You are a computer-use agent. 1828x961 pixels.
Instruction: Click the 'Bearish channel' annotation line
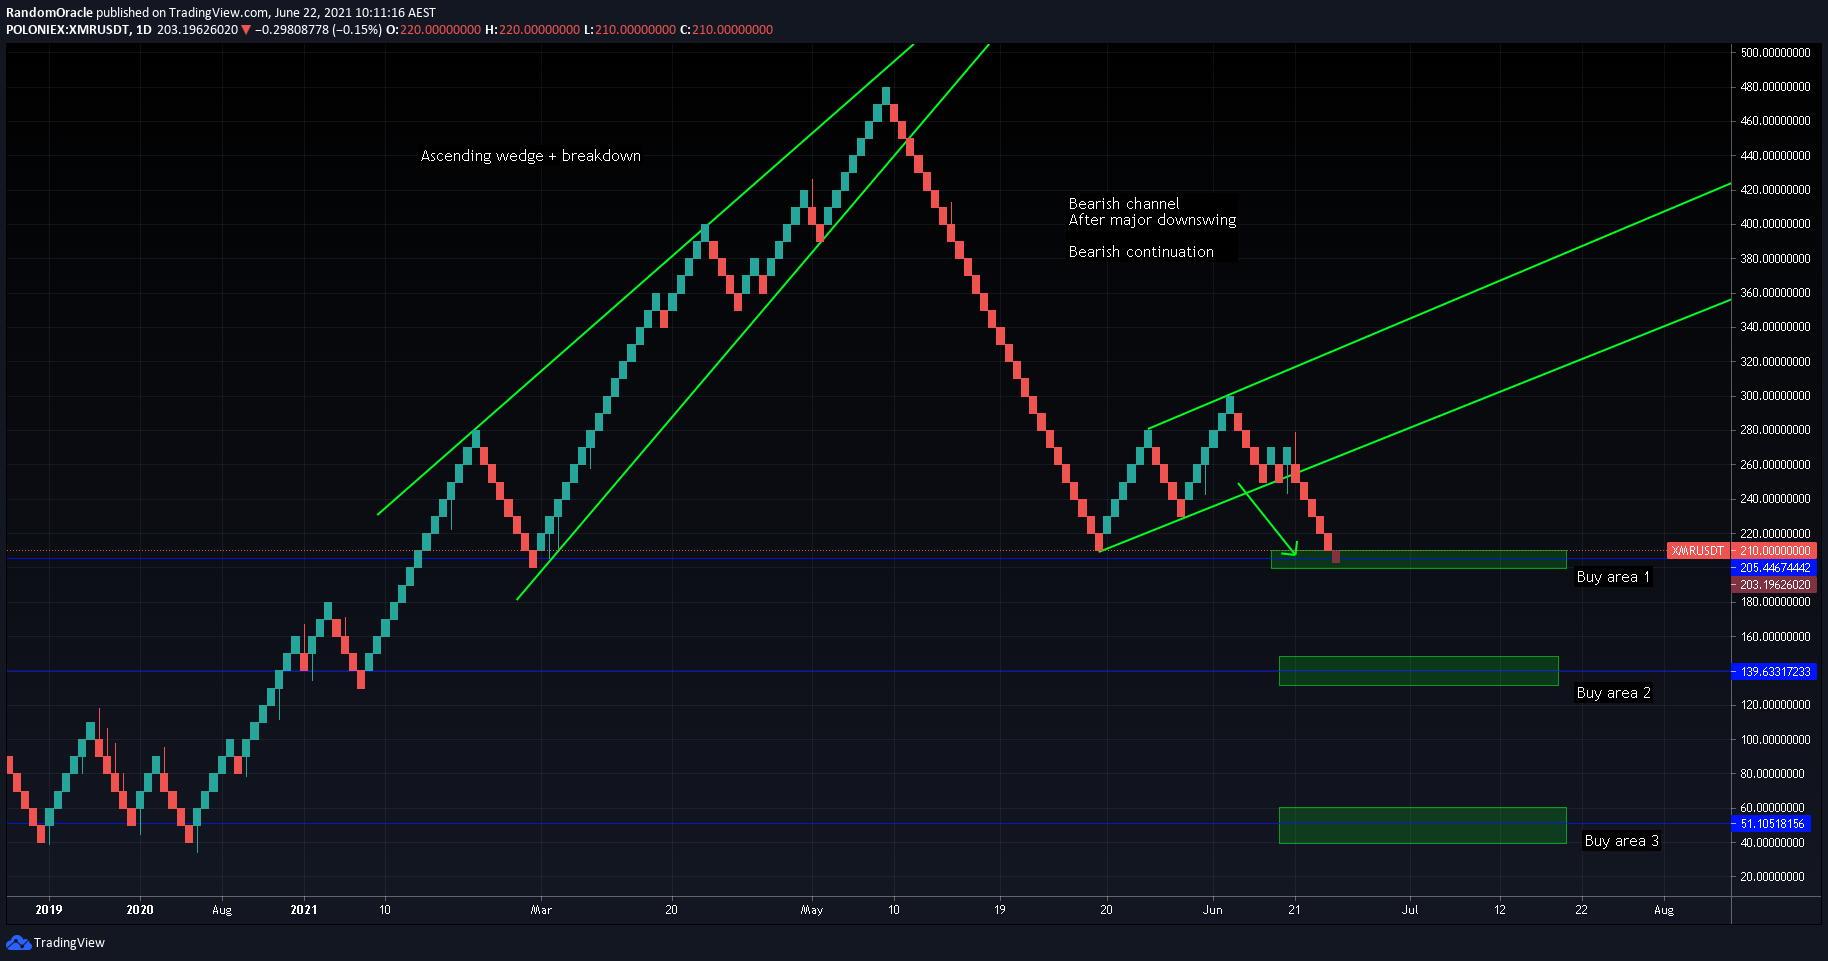click(x=1124, y=204)
